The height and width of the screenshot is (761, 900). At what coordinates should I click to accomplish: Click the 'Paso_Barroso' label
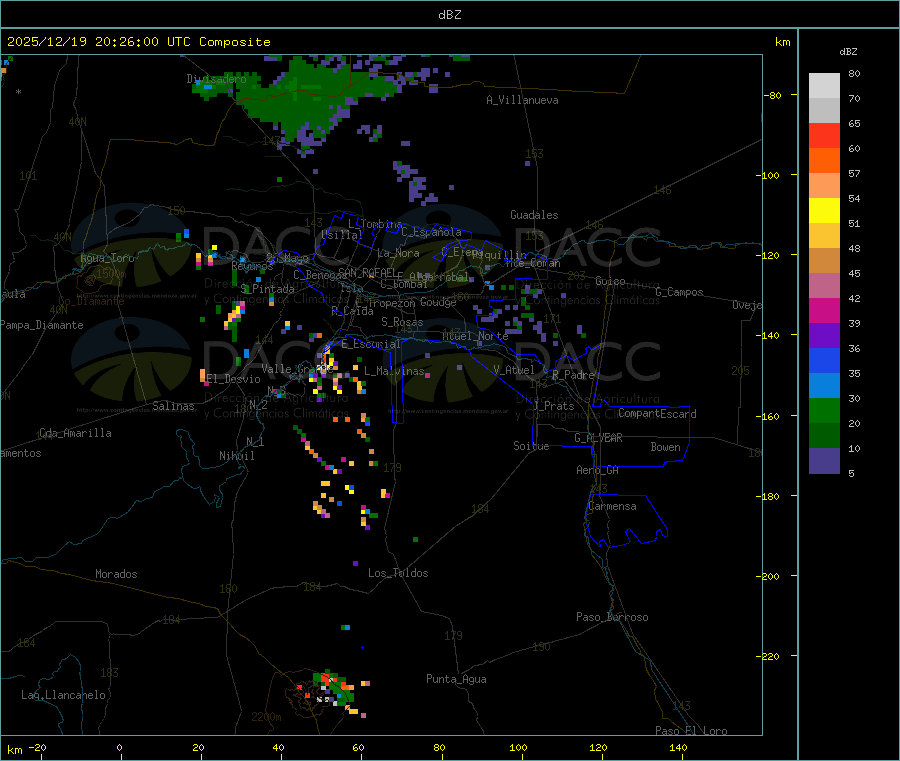(x=612, y=617)
